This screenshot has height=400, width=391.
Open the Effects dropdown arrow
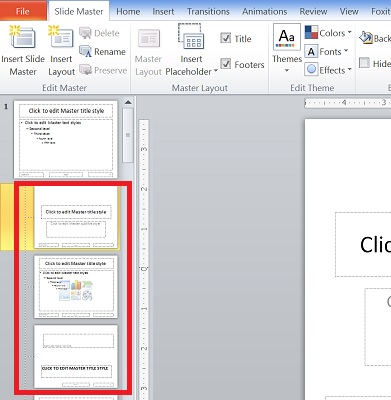tap(349, 69)
